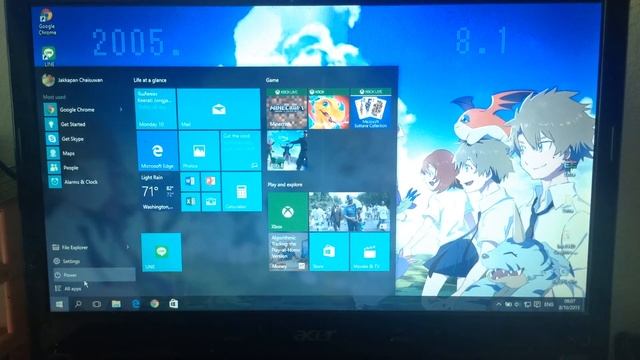This screenshot has width=640, height=360.
Task: Open the LINE tile in Start
Action: click(x=162, y=252)
